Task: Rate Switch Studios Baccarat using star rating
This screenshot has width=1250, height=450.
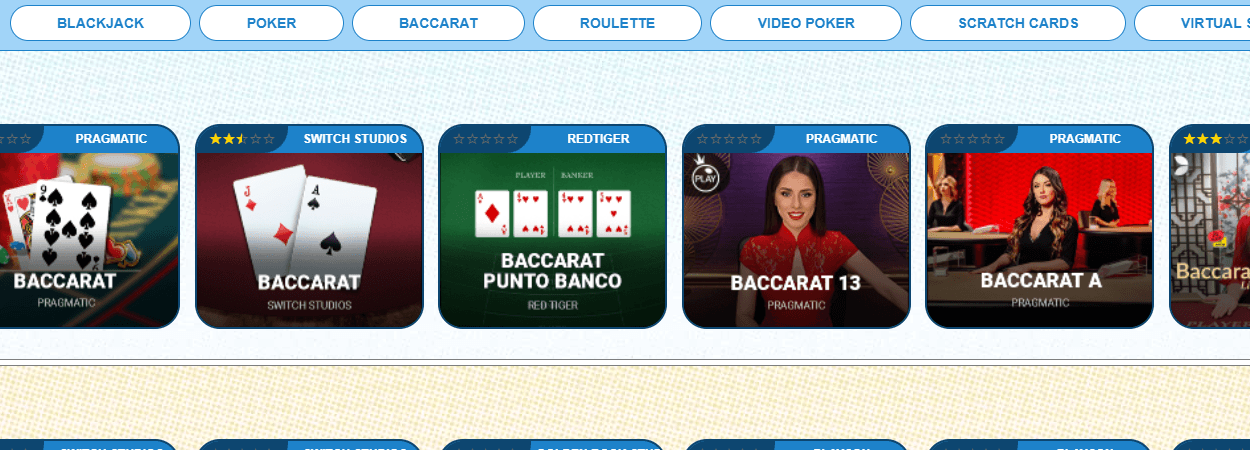Action: coord(241,139)
